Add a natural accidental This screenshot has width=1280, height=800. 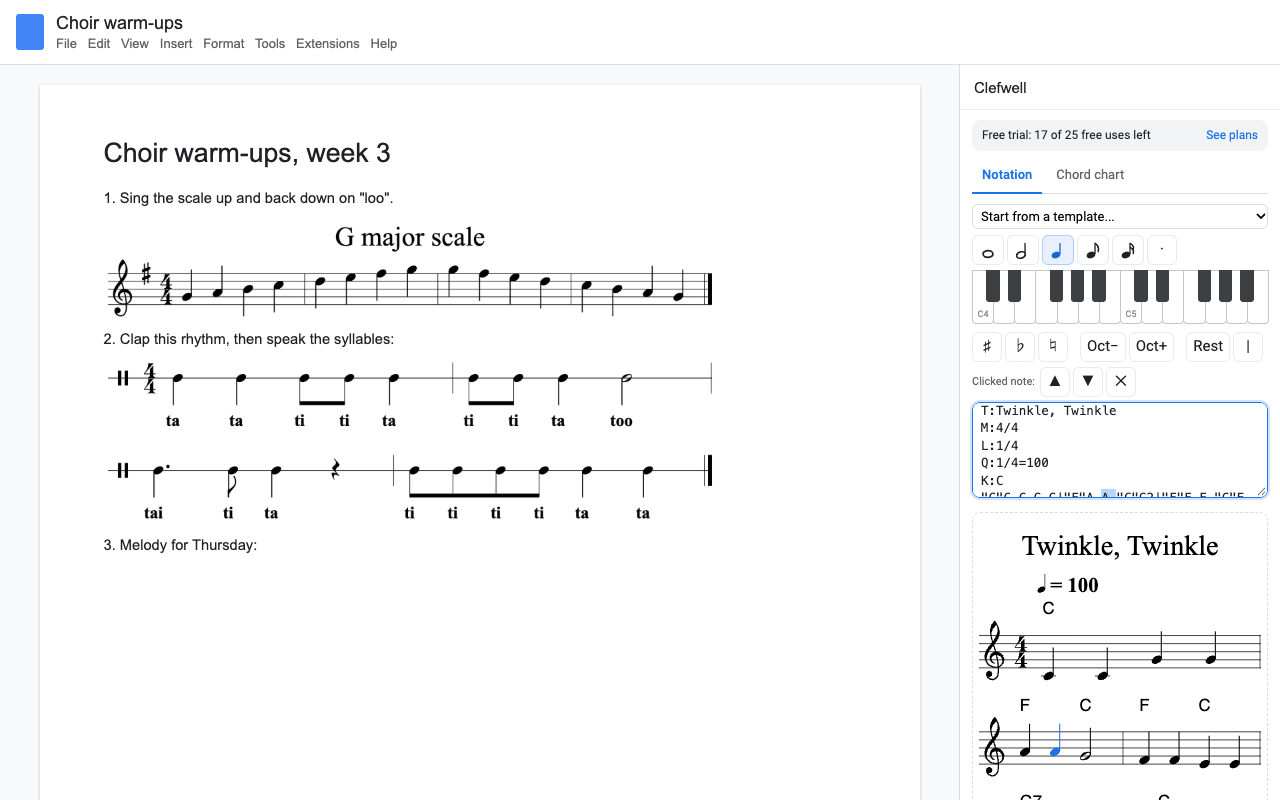click(1052, 346)
